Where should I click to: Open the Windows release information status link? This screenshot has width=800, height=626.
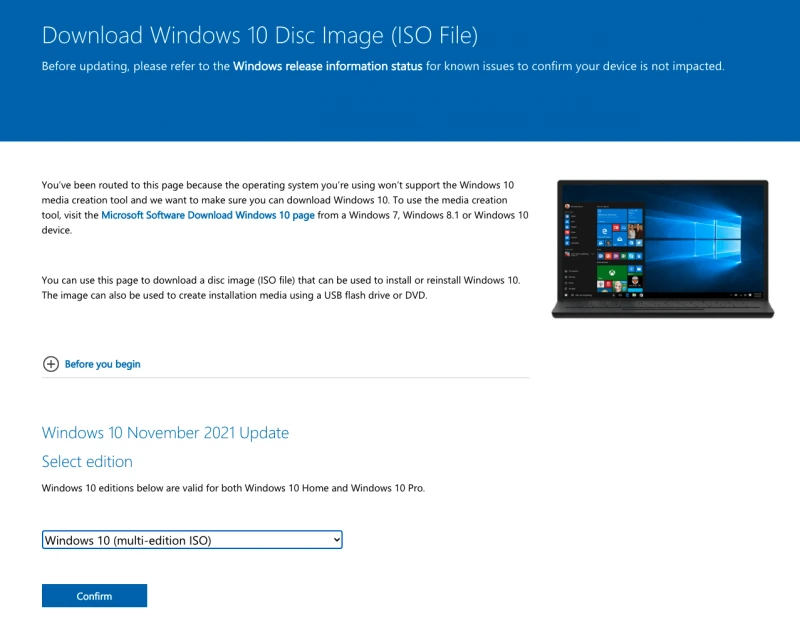[328, 66]
